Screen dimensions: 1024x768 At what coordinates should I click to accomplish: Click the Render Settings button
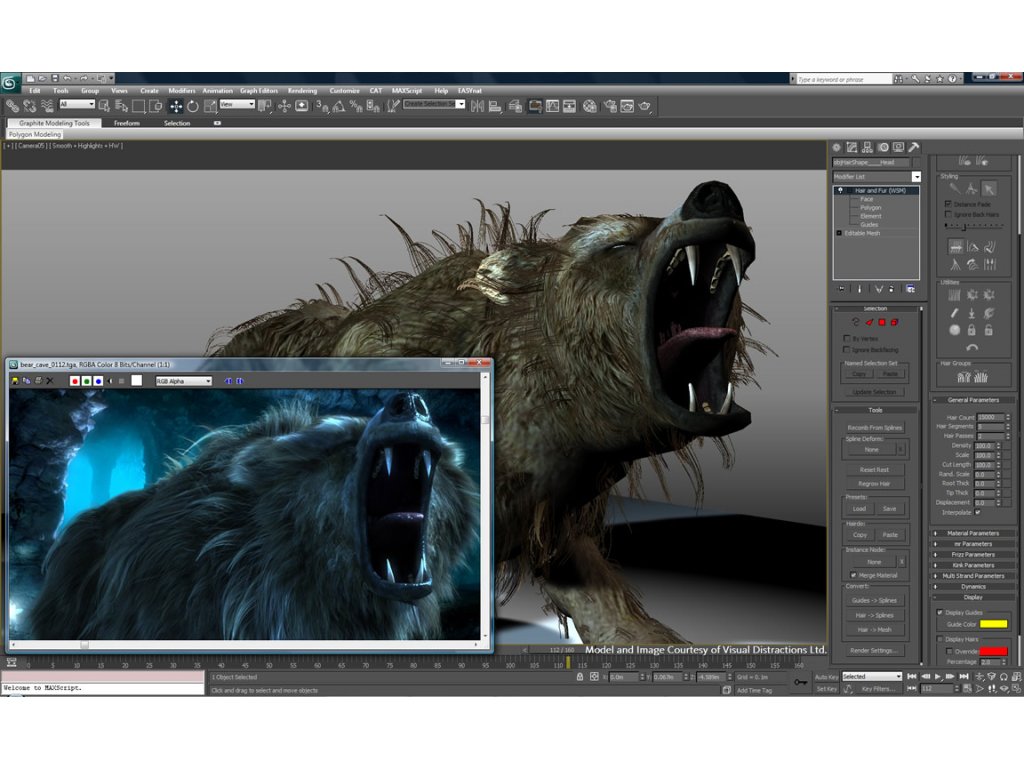874,650
